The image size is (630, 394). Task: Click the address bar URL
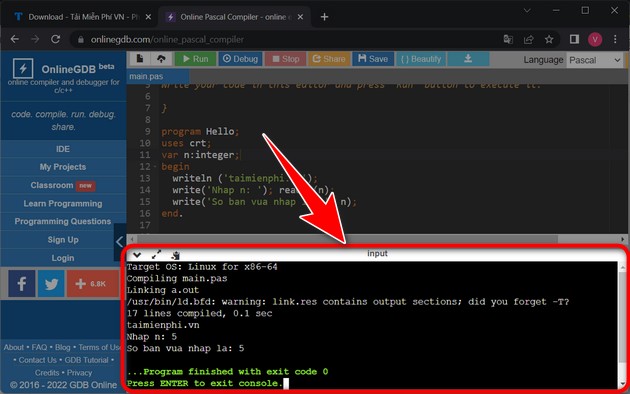(x=167, y=39)
